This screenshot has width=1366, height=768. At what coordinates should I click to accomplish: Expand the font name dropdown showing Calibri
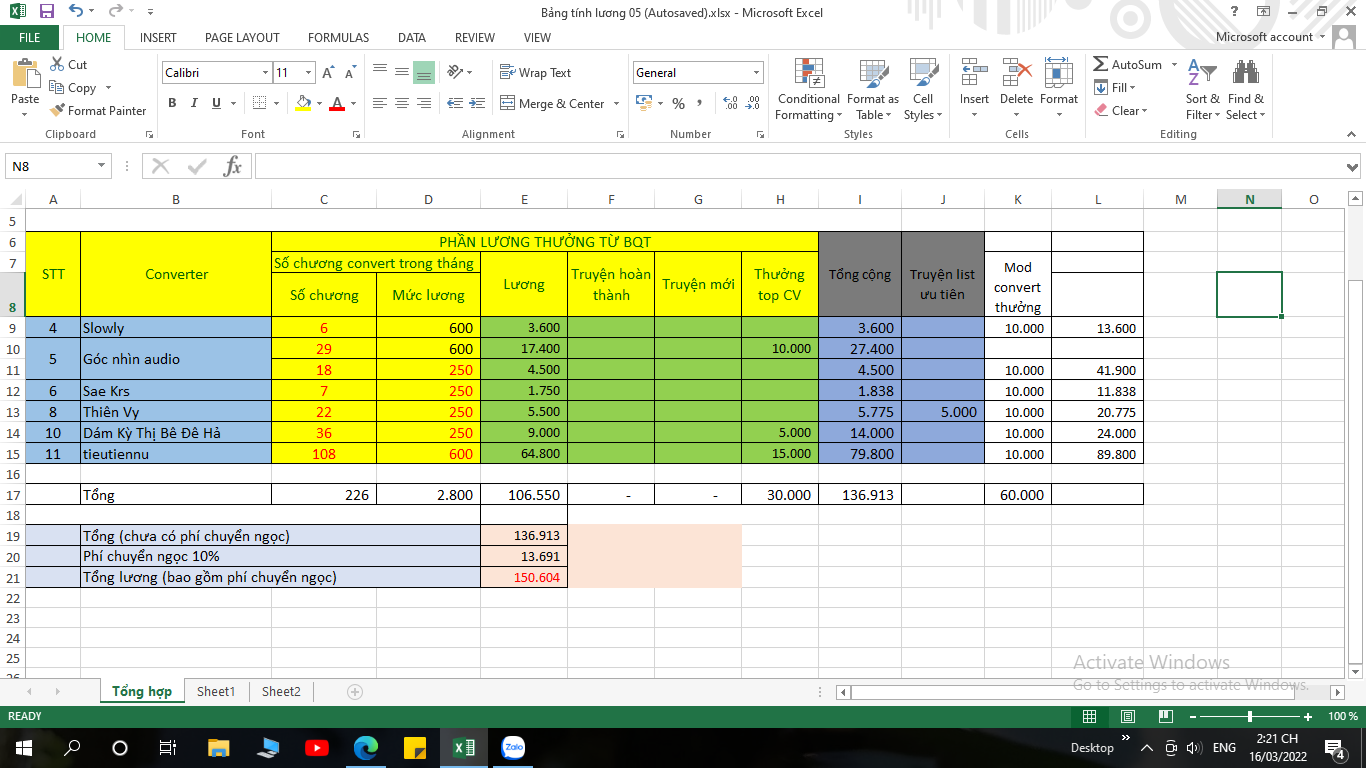[265, 73]
